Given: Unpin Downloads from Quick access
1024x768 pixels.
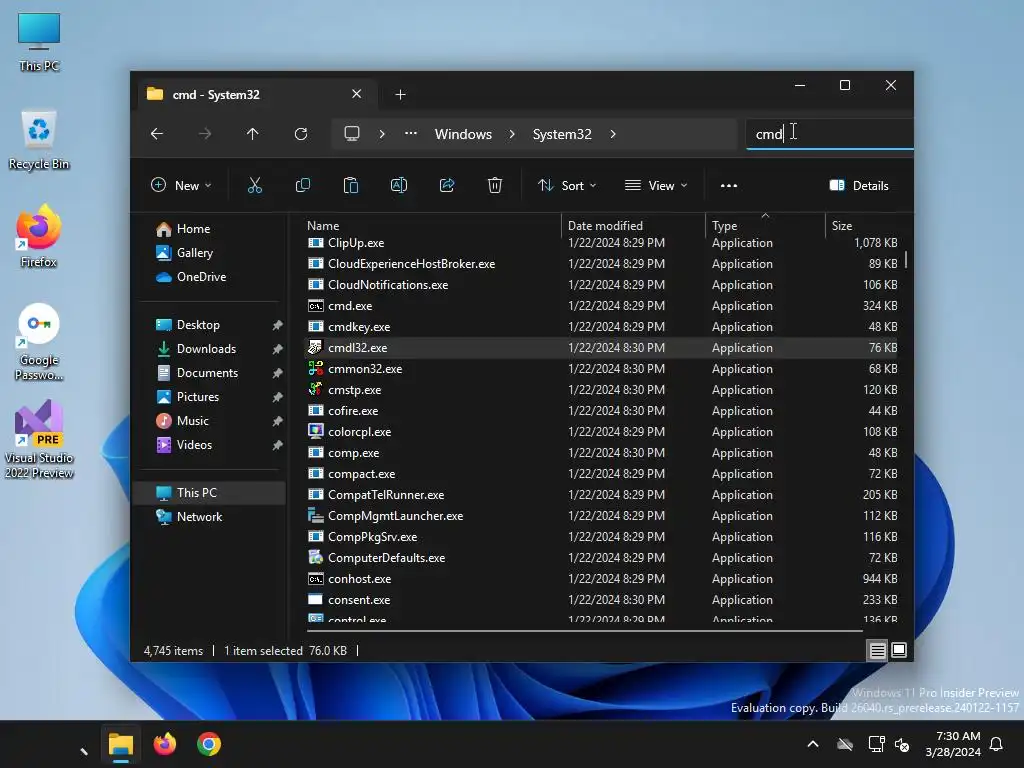Looking at the screenshot, I should [278, 349].
